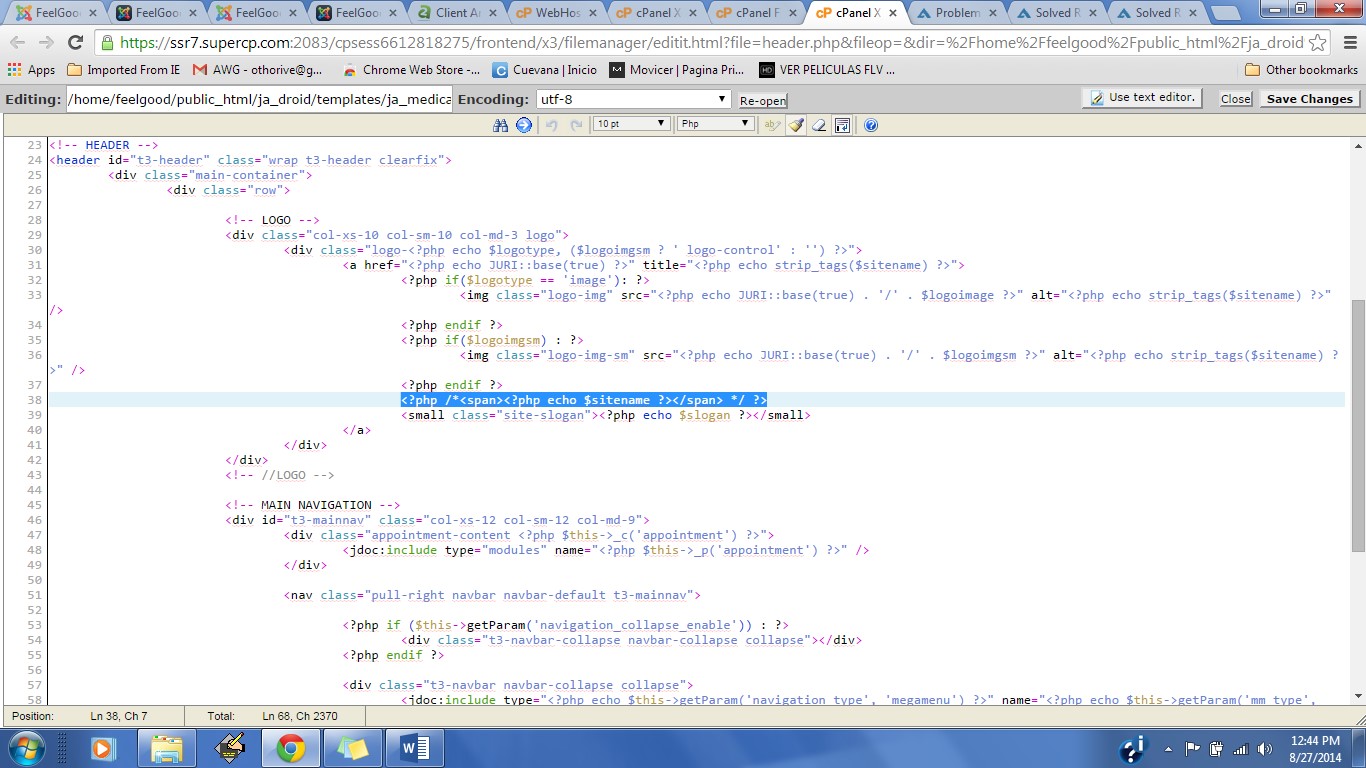1366x768 pixels.
Task: Open the 10 pt font size dropdown
Action: click(631, 124)
